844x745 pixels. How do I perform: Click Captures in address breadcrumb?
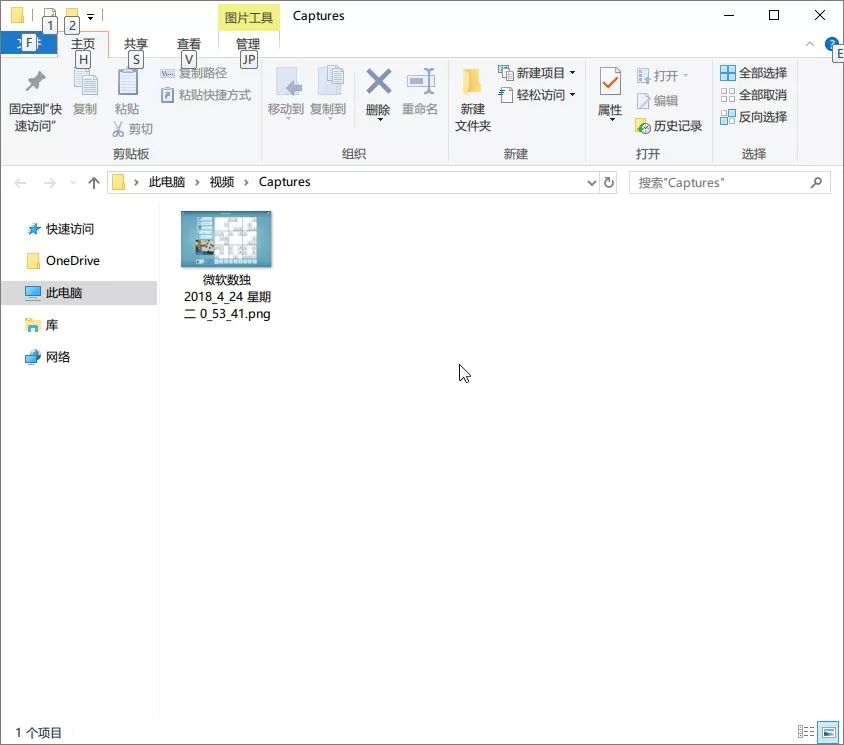coord(284,182)
